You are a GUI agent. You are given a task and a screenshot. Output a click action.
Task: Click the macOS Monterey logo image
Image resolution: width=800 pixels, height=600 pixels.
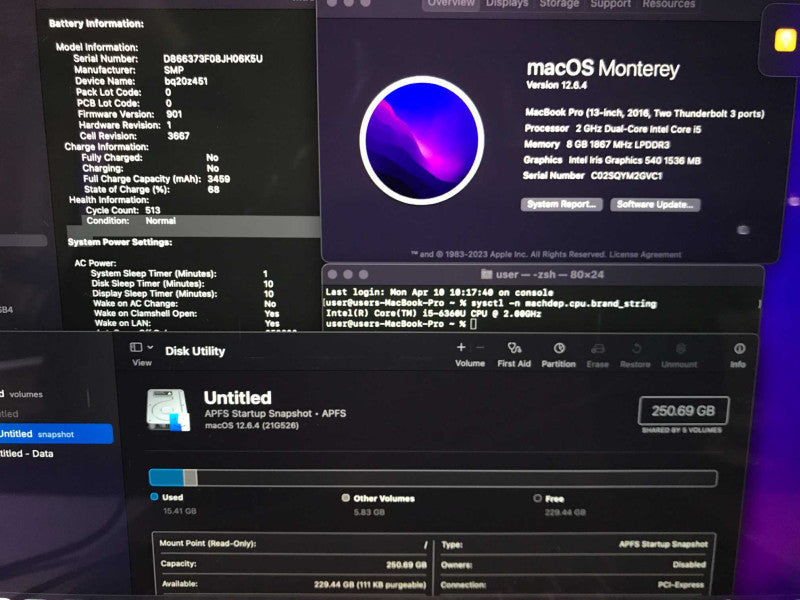coord(422,140)
